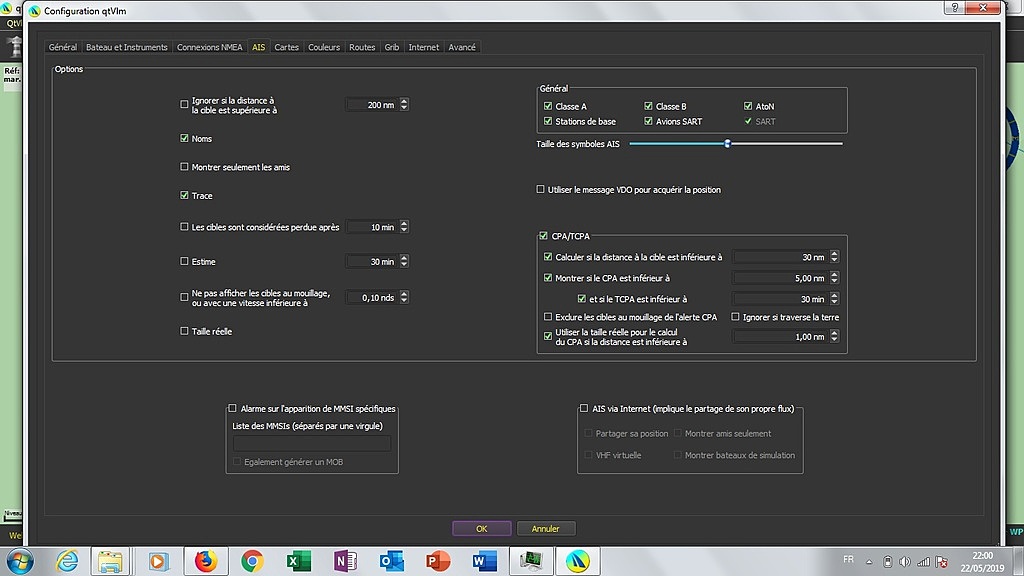Enable 'cibles sont considérées perdue après' option
1024x576 pixels.
tap(184, 227)
